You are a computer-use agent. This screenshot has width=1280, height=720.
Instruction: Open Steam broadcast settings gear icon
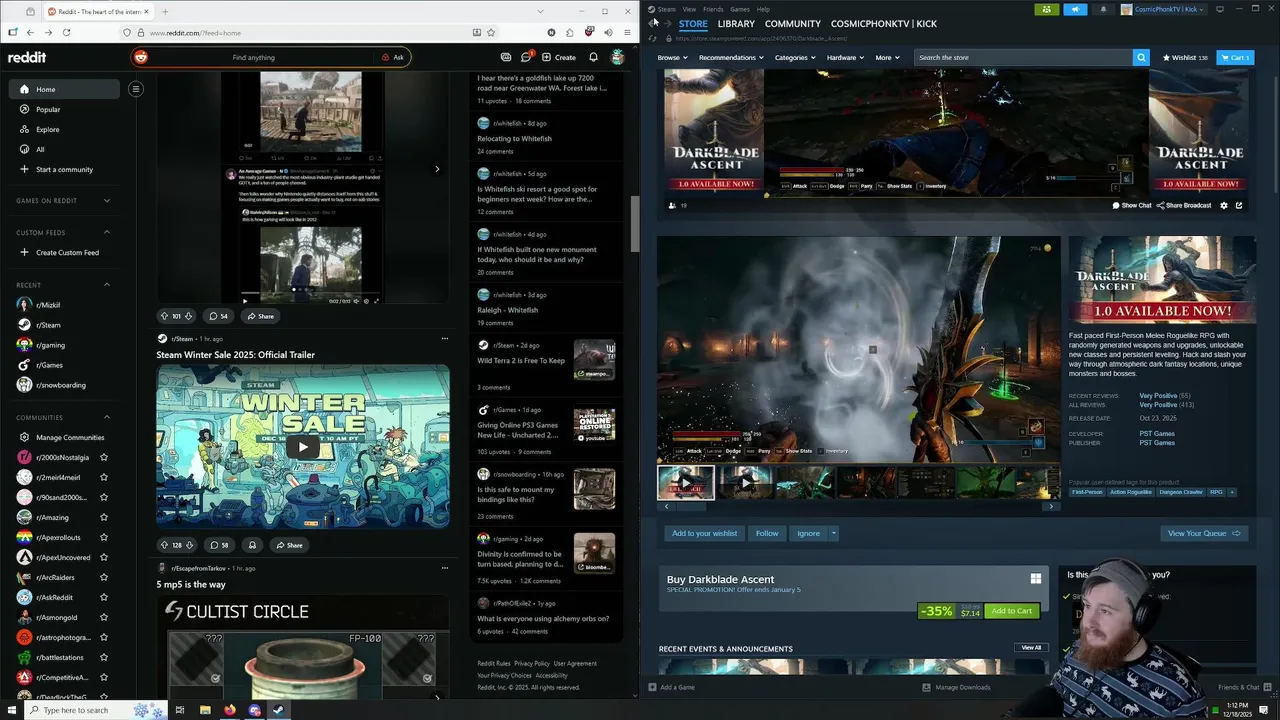coord(1224,205)
